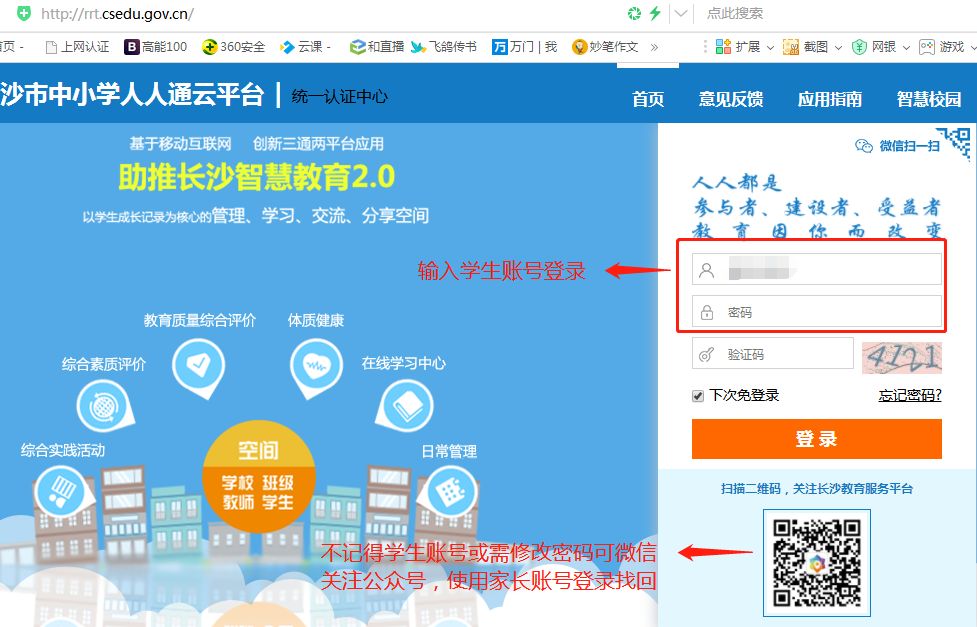
Task: Refresh the captcha image 4121
Action: click(x=902, y=358)
